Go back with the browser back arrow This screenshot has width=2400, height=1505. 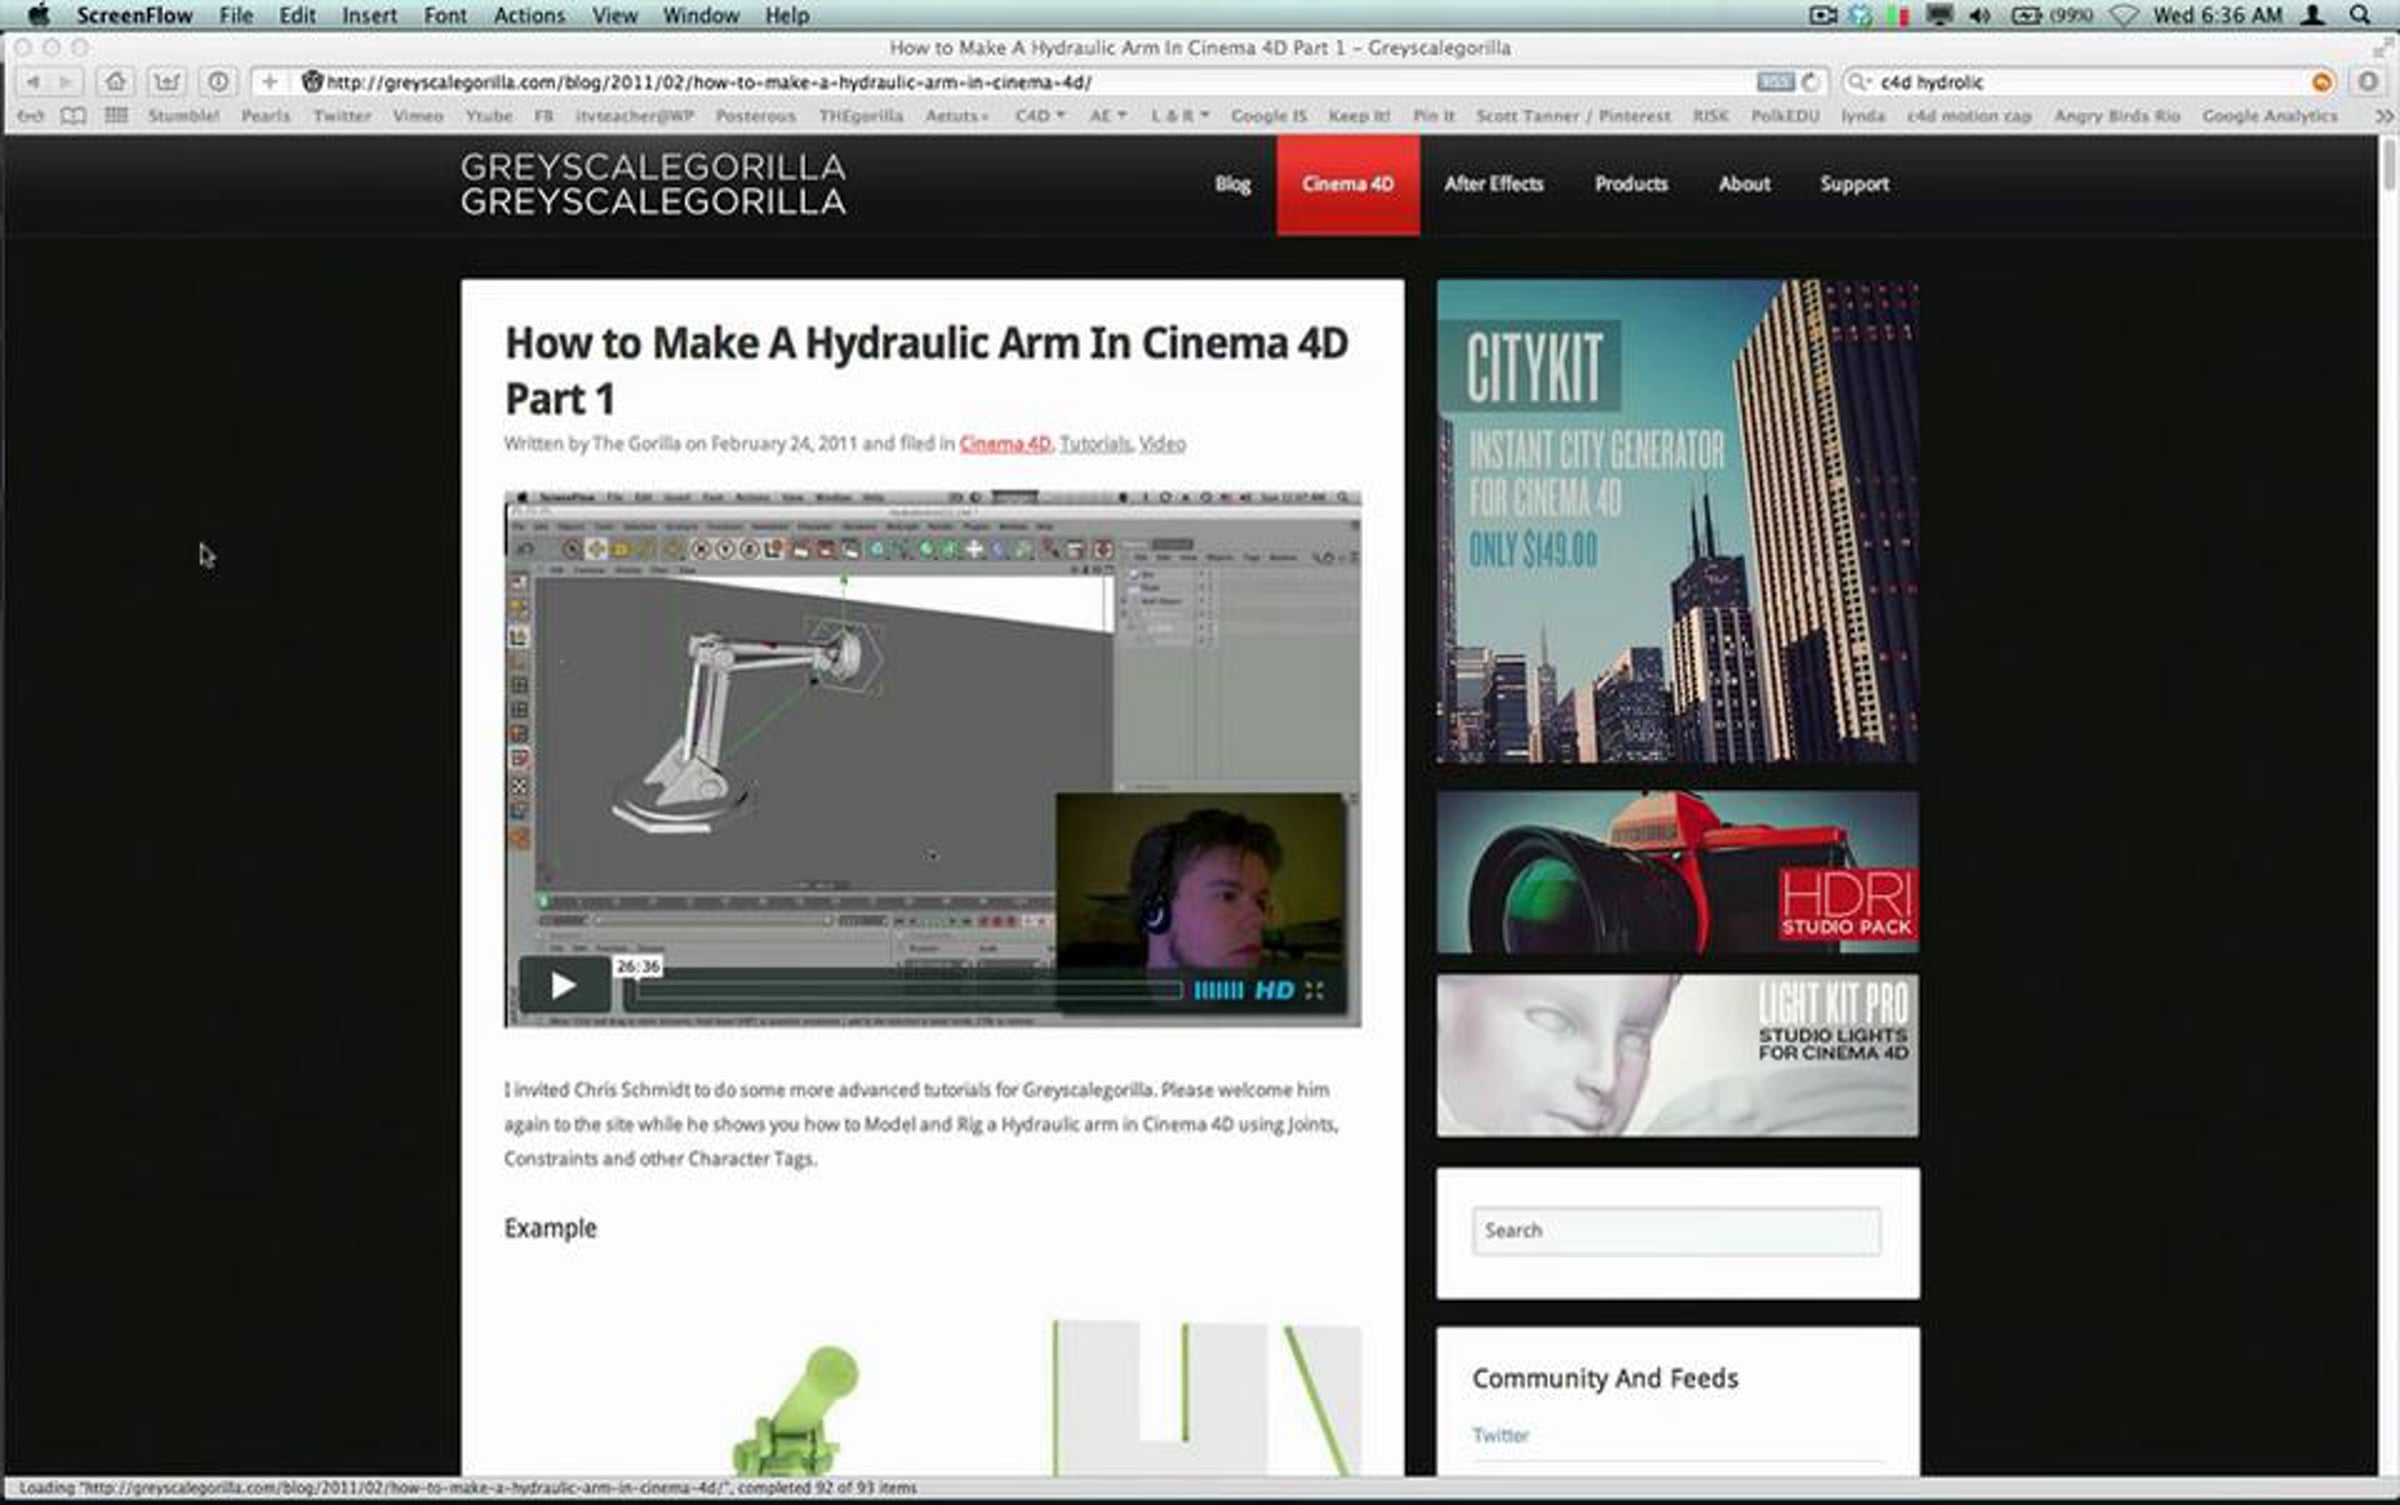click(32, 82)
